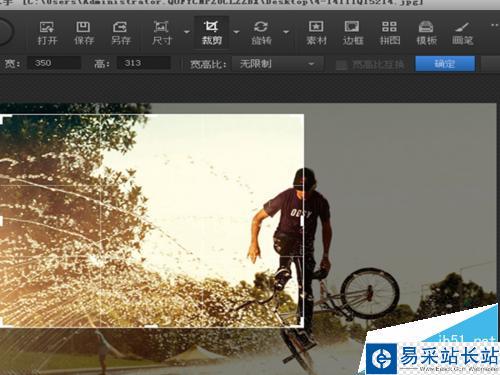Expand the 旋转 dropdown arrow
Viewport: 500px width, 375px height.
coord(286,32)
